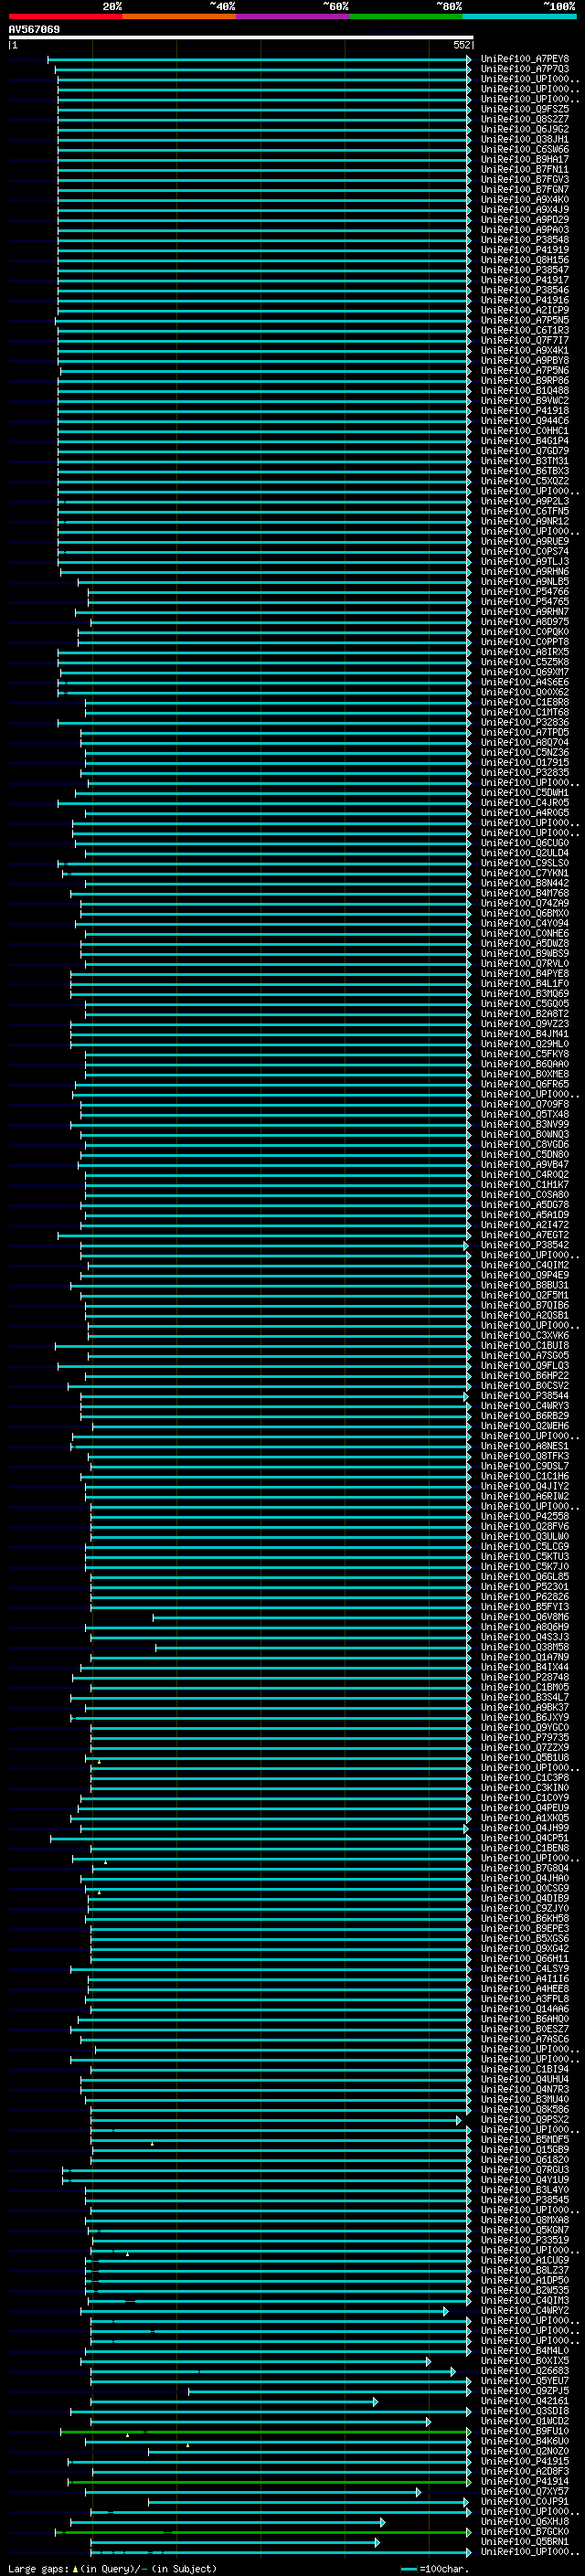Select hit label UniRef100_A9PA03
Viewport: 585px width, 2576px height.
point(525,229)
